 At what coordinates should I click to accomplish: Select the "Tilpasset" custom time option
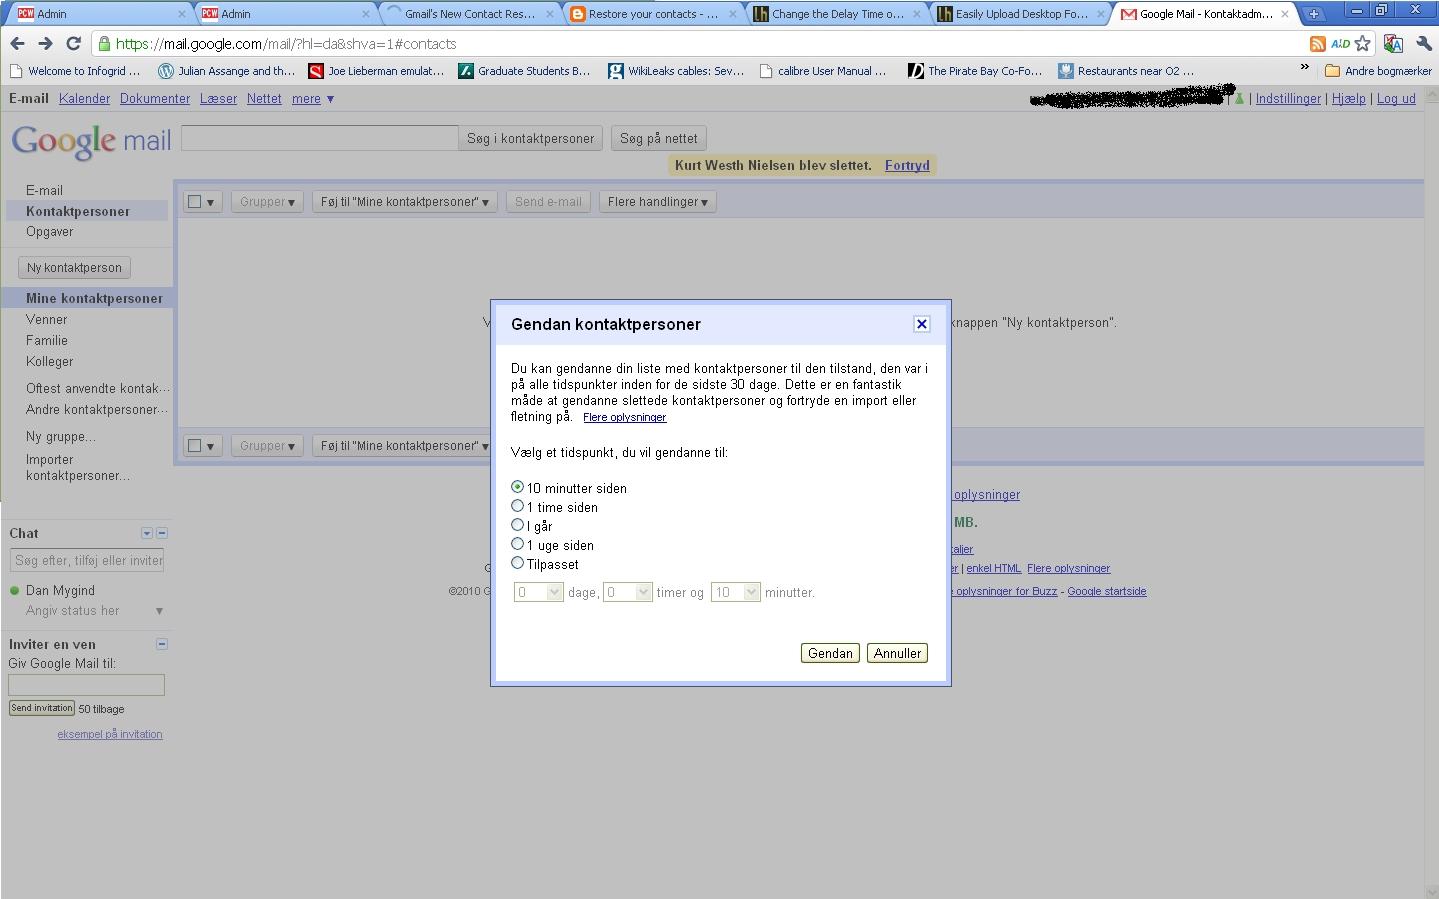click(x=517, y=563)
